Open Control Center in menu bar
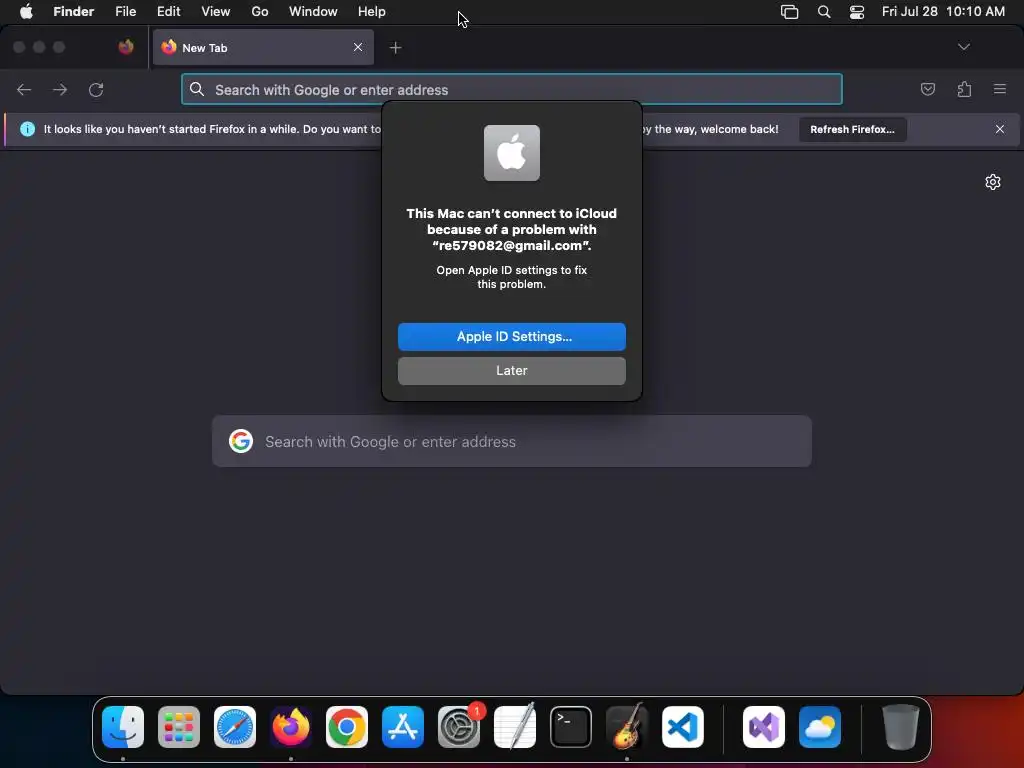 click(857, 12)
